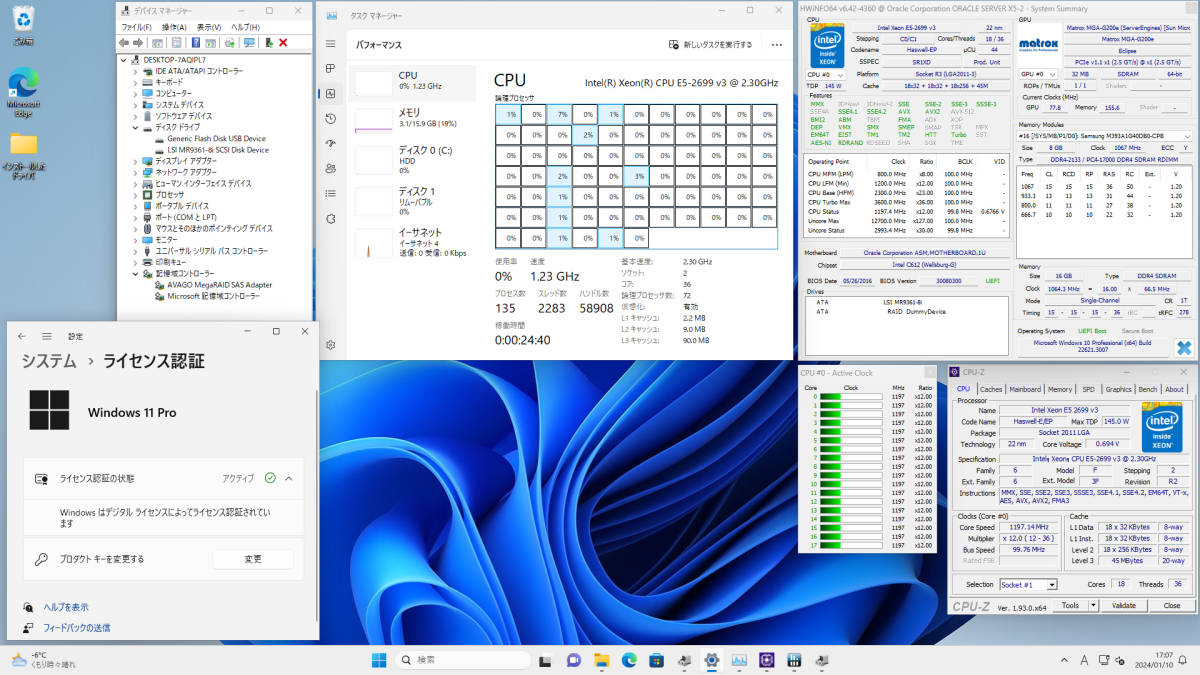Viewport: 1200px width, 675px height.
Task: Click the HWiNFO blue X close icon
Action: coord(1184,347)
